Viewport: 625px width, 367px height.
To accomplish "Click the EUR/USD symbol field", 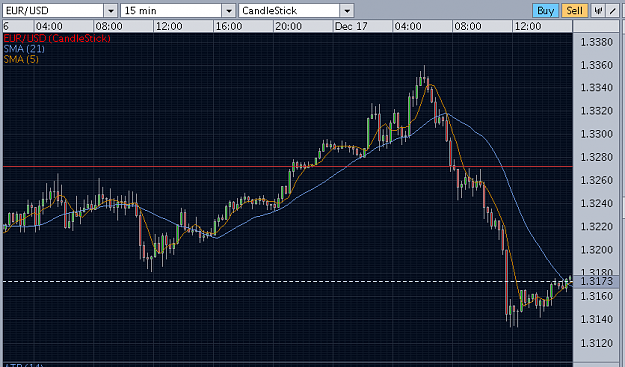I will 53,11.
